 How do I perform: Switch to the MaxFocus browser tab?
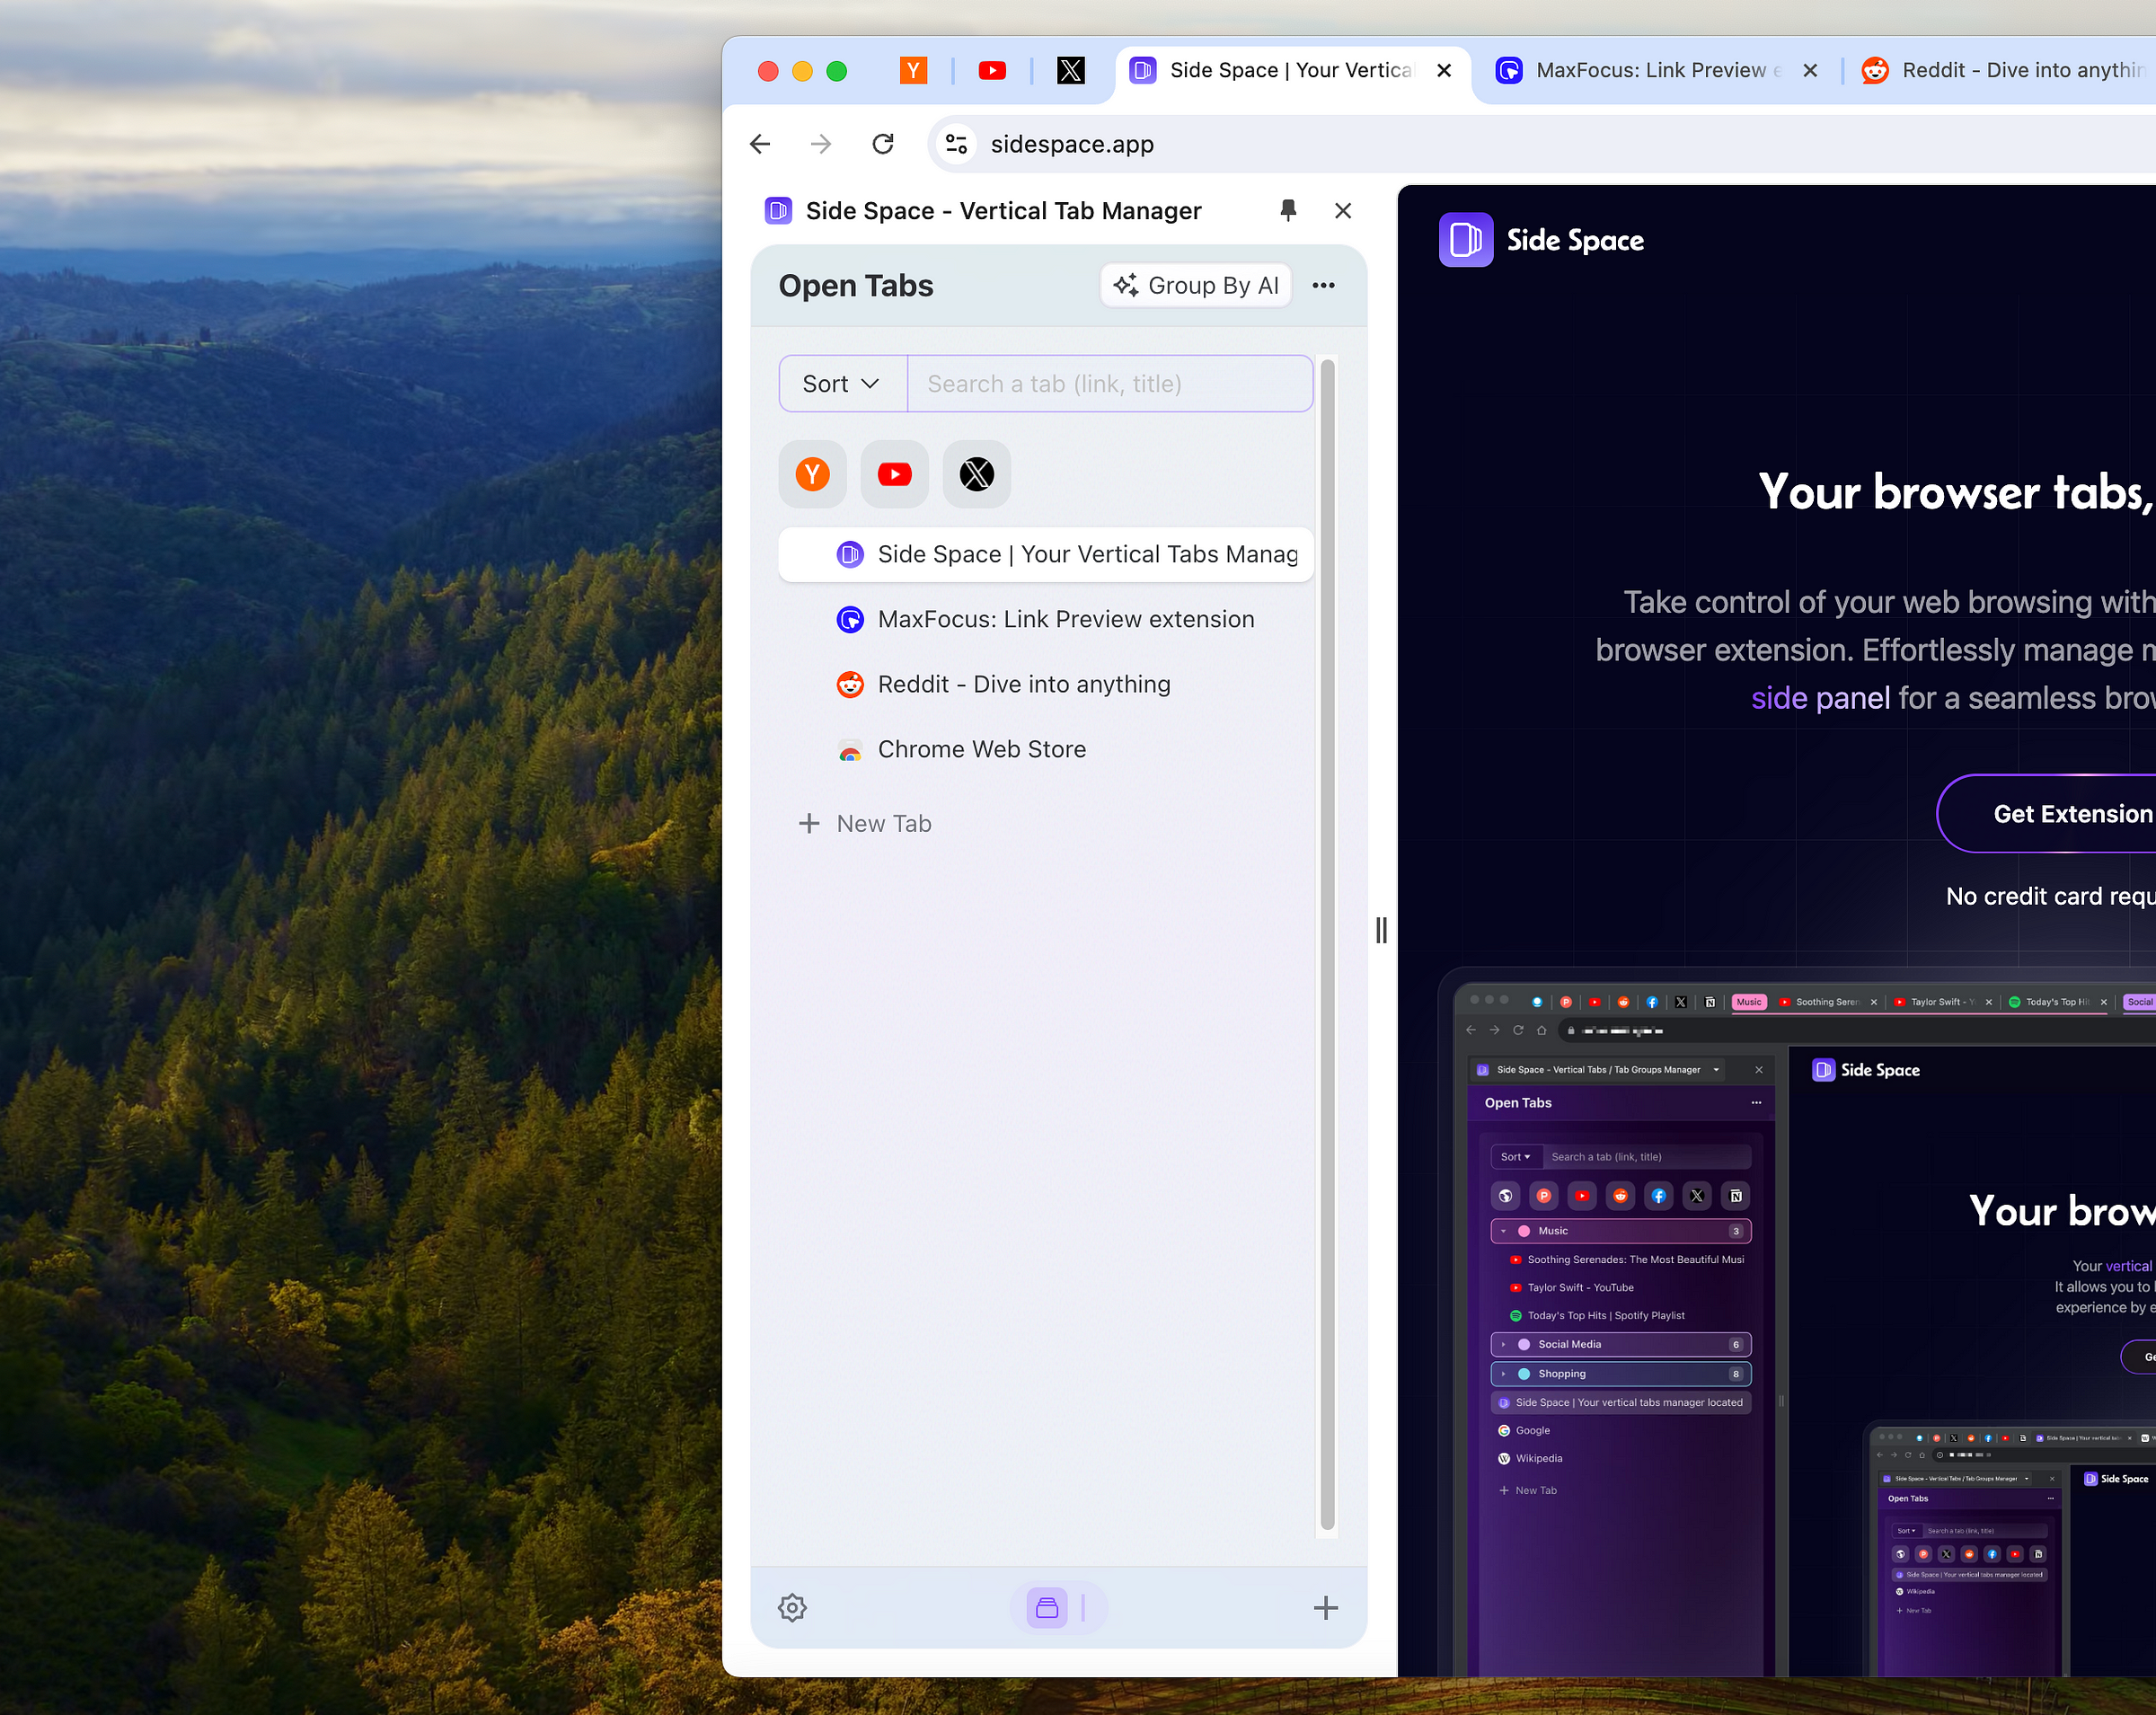click(1650, 70)
